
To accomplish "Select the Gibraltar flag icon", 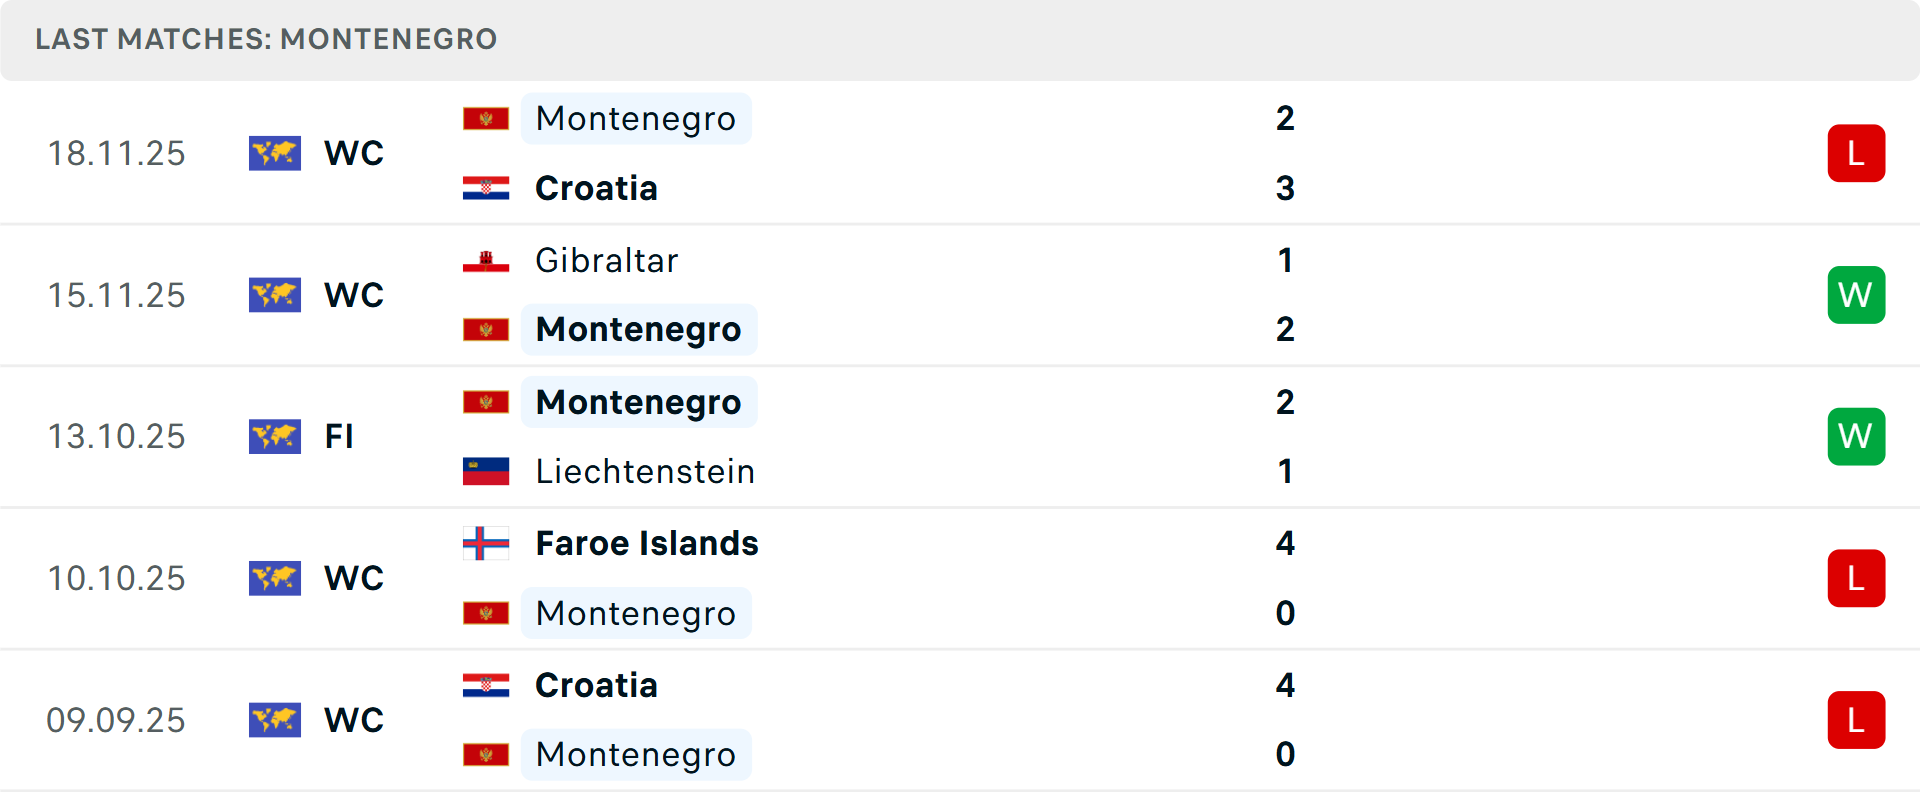I will (x=486, y=260).
